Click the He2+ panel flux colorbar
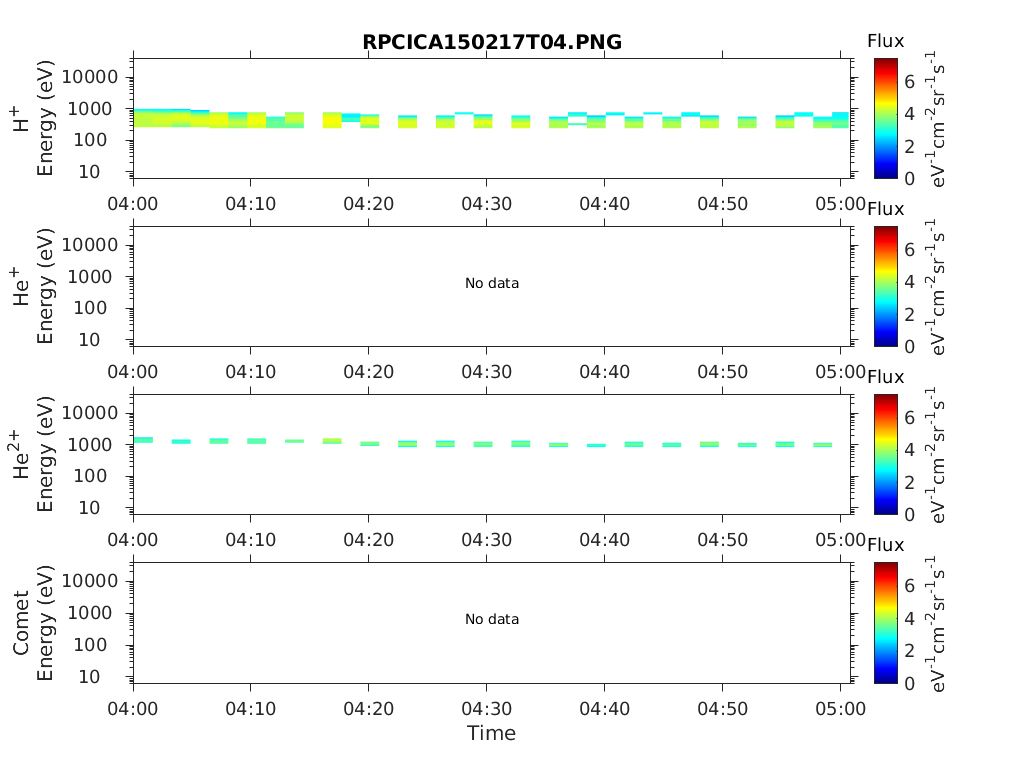Screen dimensions: 1024x768 point(886,454)
